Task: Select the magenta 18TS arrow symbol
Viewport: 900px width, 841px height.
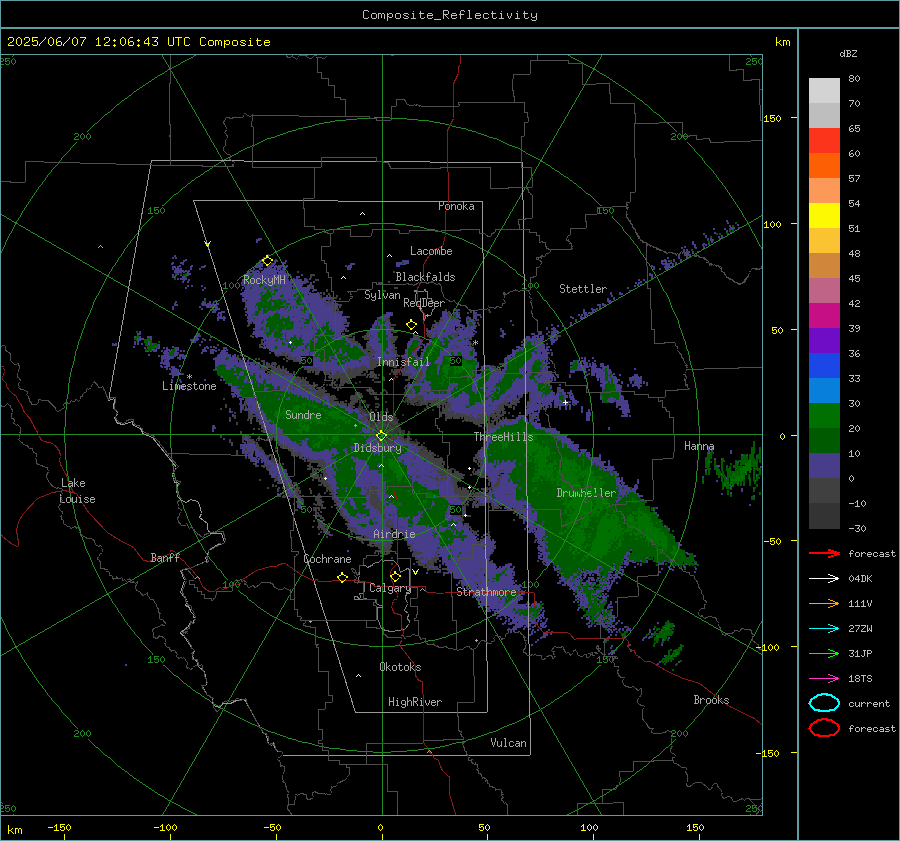Action: 824,679
